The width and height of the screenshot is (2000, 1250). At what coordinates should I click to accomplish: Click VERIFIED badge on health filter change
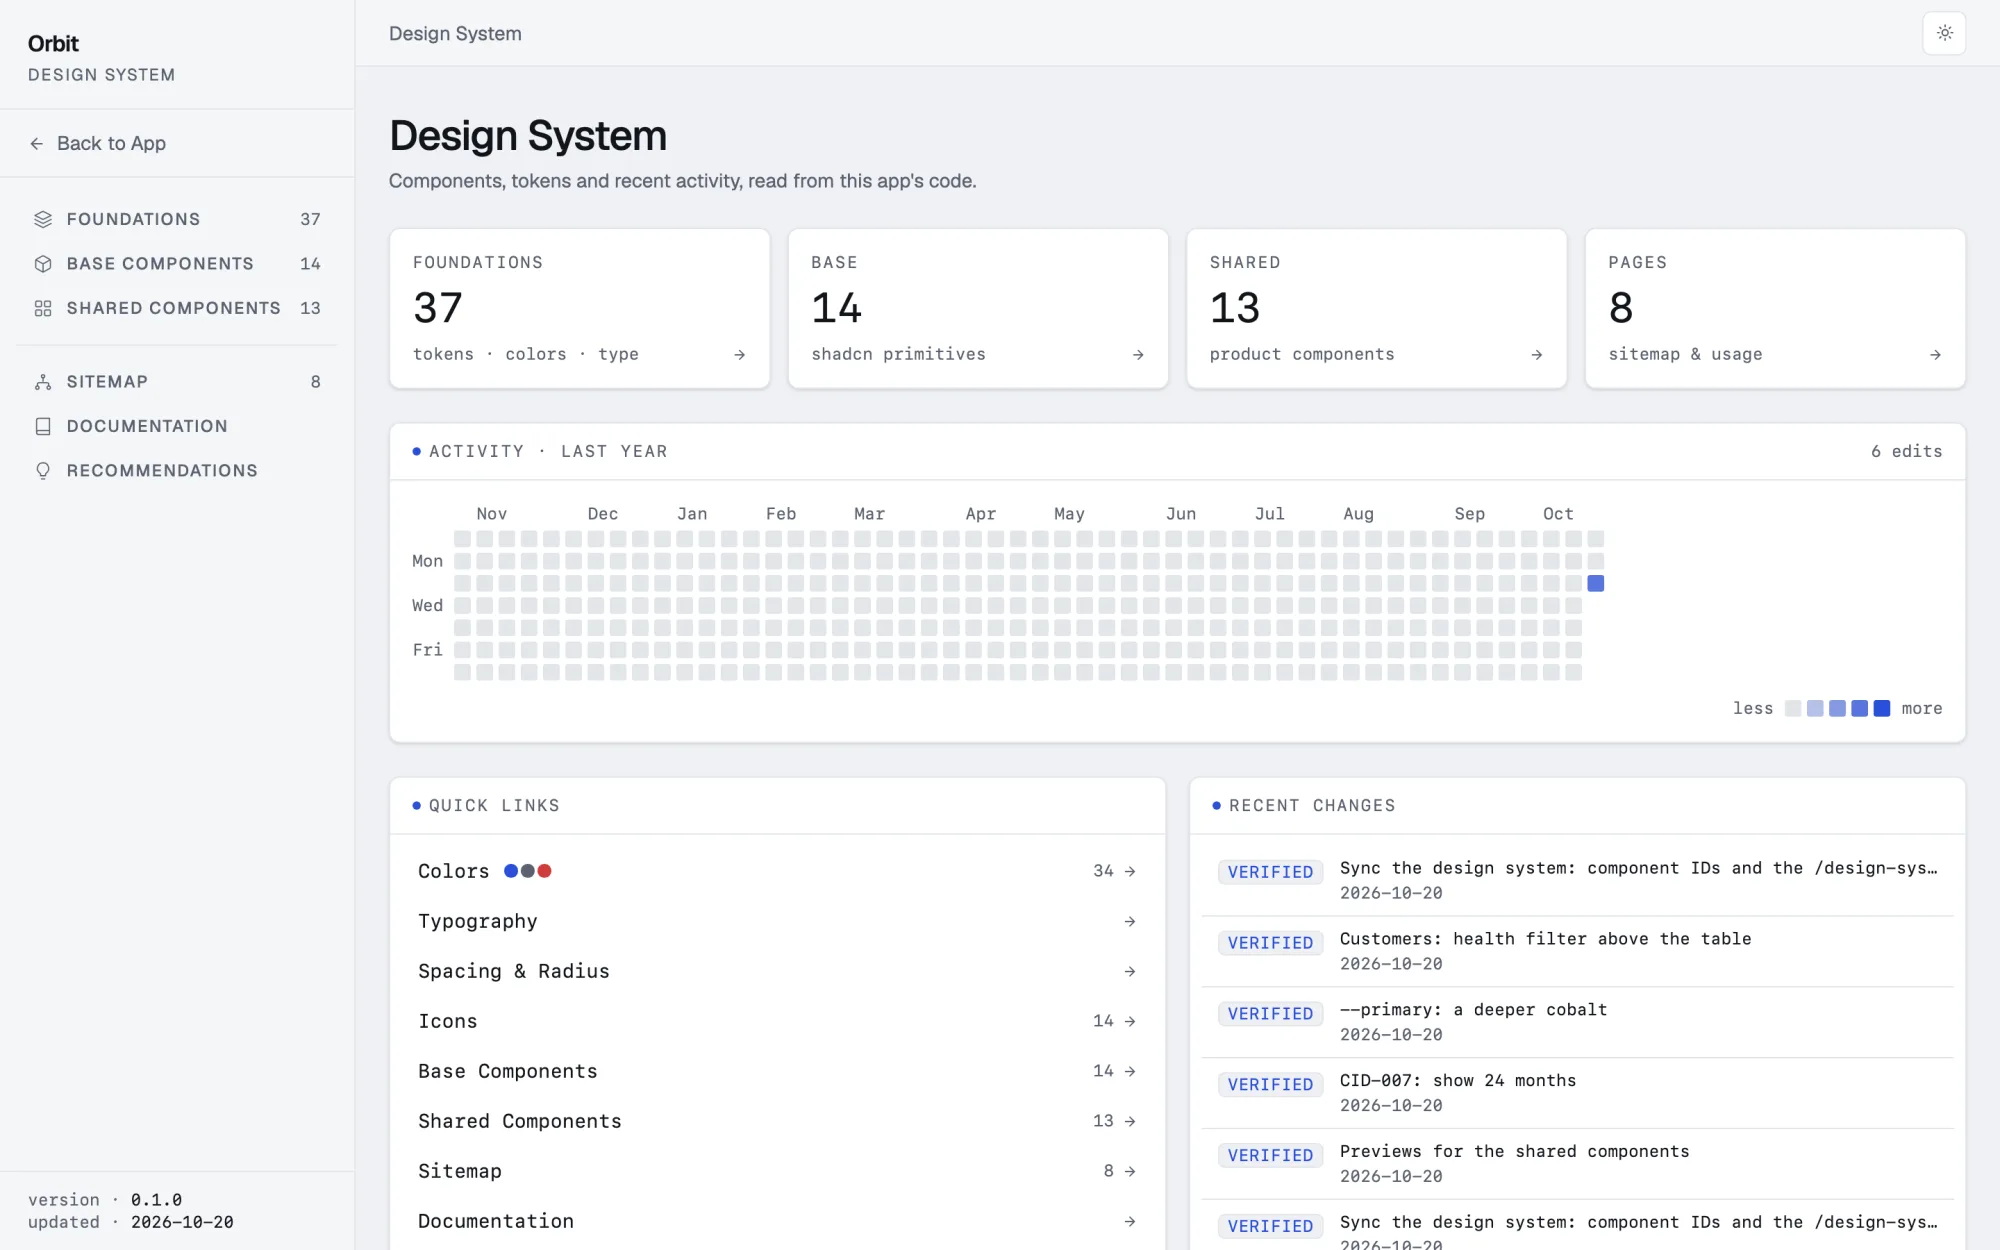[x=1270, y=943]
